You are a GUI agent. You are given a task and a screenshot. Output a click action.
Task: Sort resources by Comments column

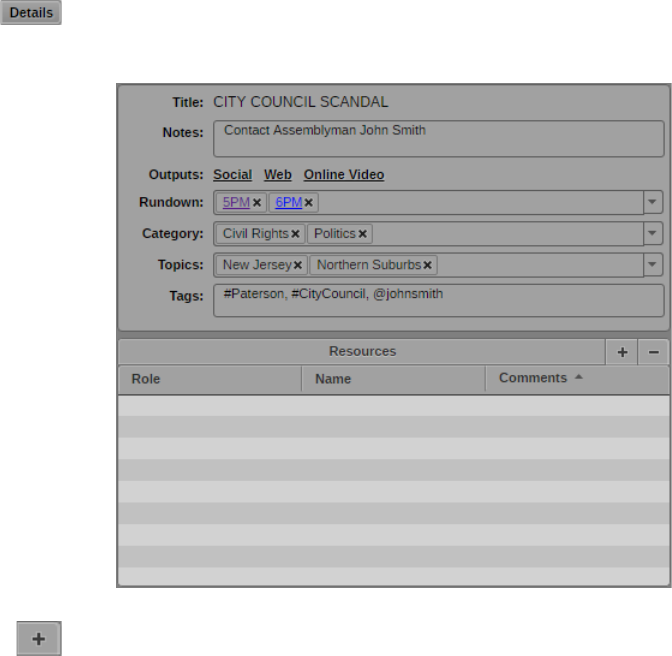click(577, 379)
